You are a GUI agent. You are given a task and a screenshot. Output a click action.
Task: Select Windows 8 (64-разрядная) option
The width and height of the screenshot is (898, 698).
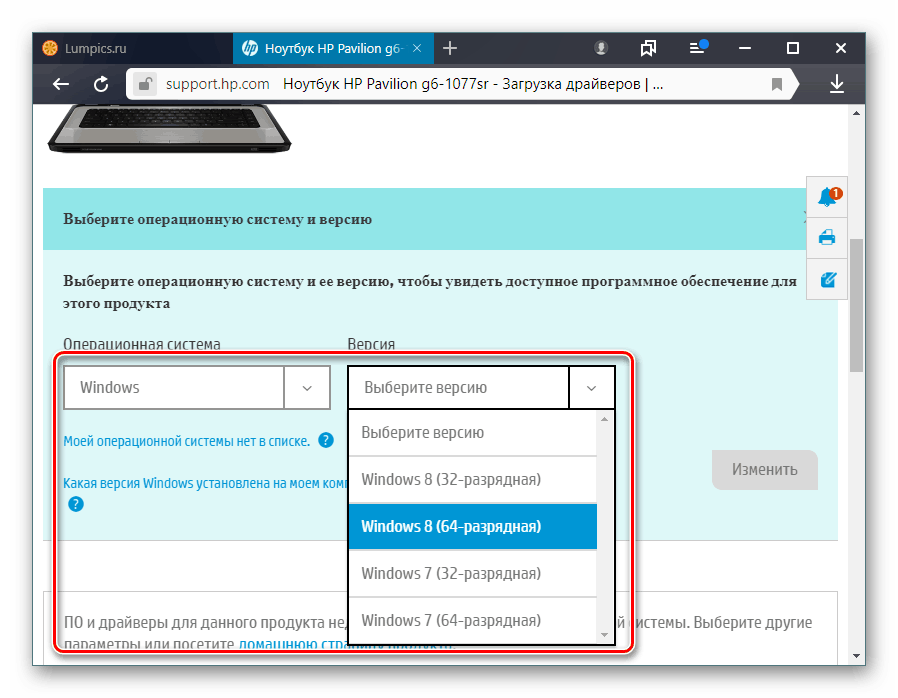(x=472, y=527)
